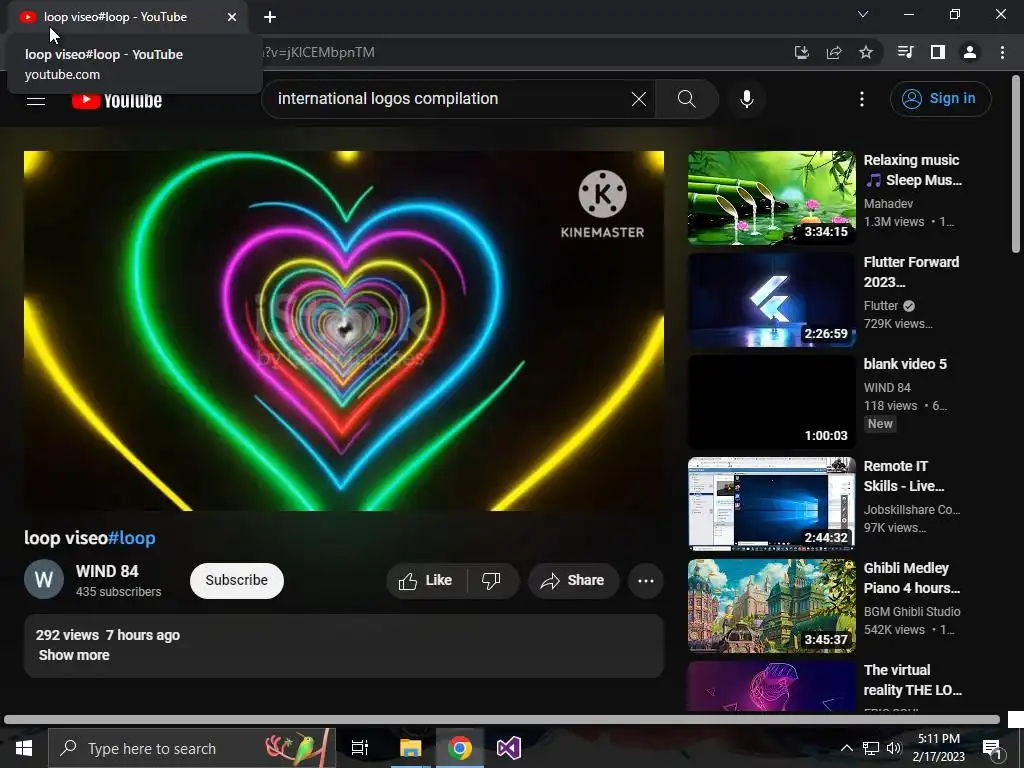Open Flutter Forward 2023 thumbnail
The width and height of the screenshot is (1024, 768).
[771, 300]
